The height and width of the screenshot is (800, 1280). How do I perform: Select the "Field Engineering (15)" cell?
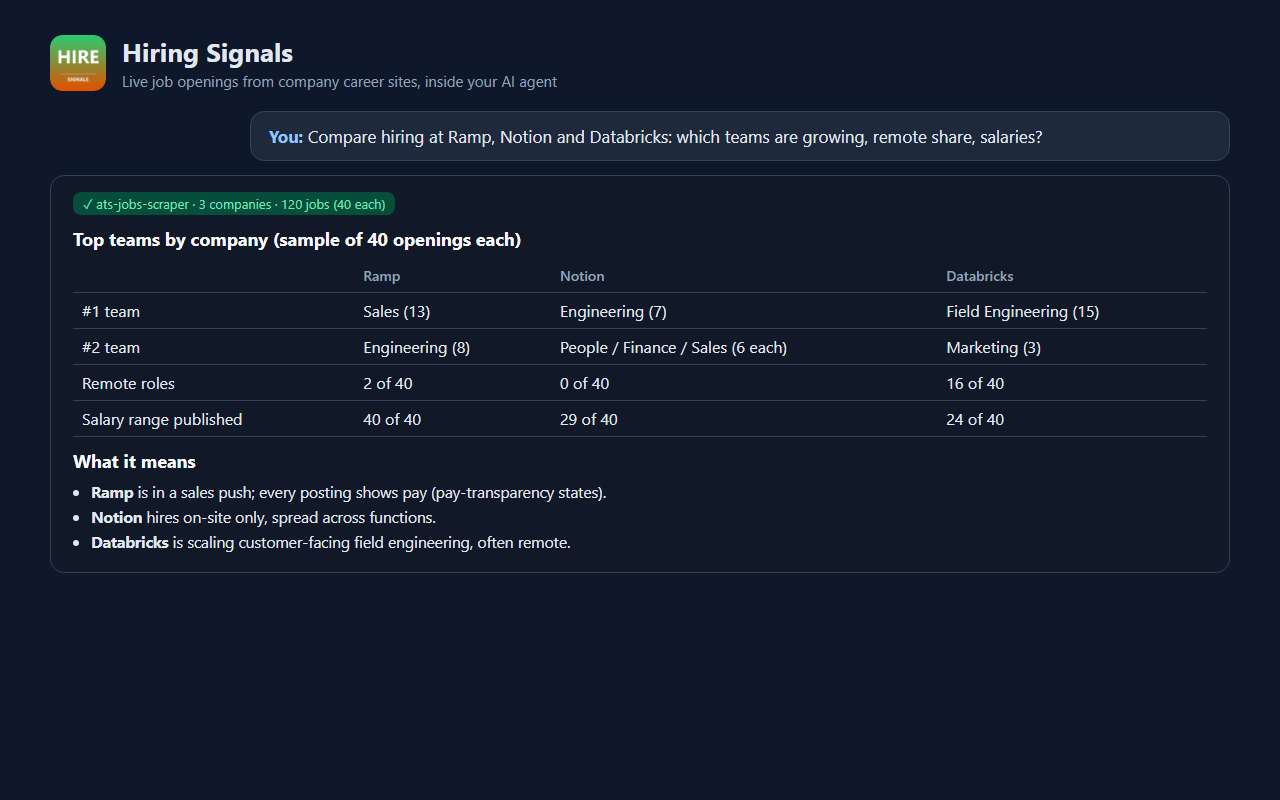[1023, 312]
